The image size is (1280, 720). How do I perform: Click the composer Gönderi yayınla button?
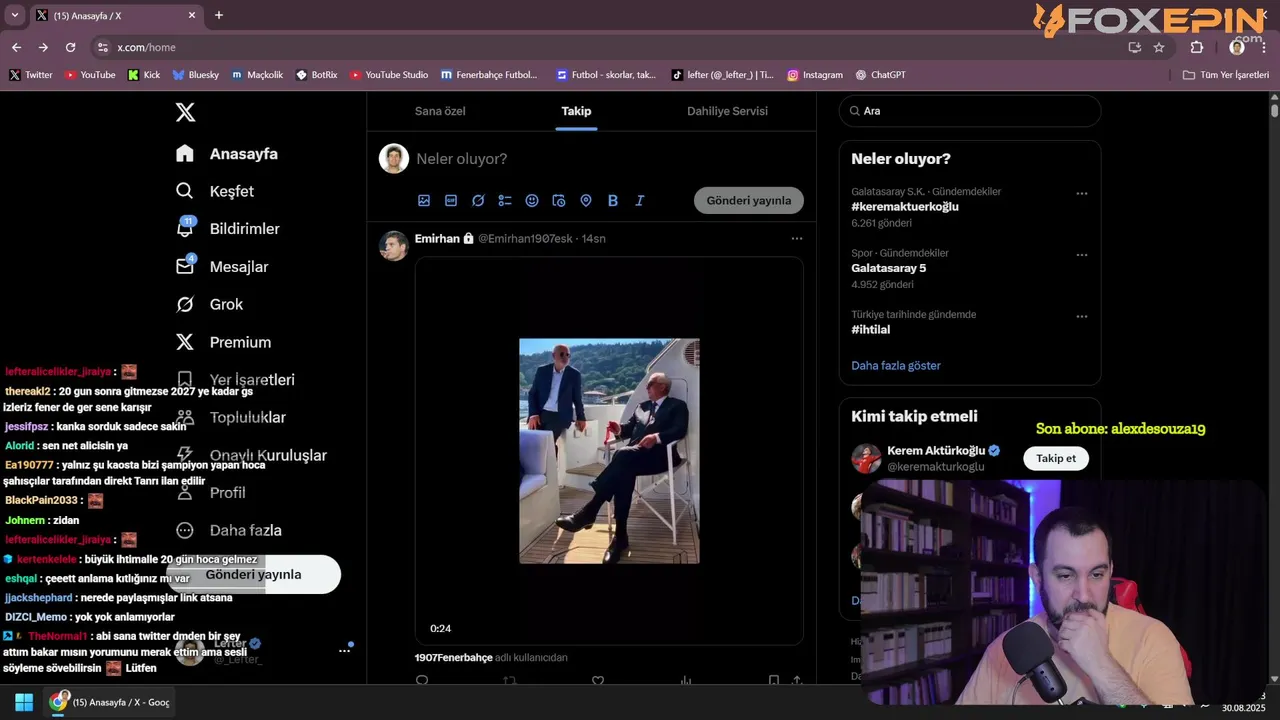(749, 200)
